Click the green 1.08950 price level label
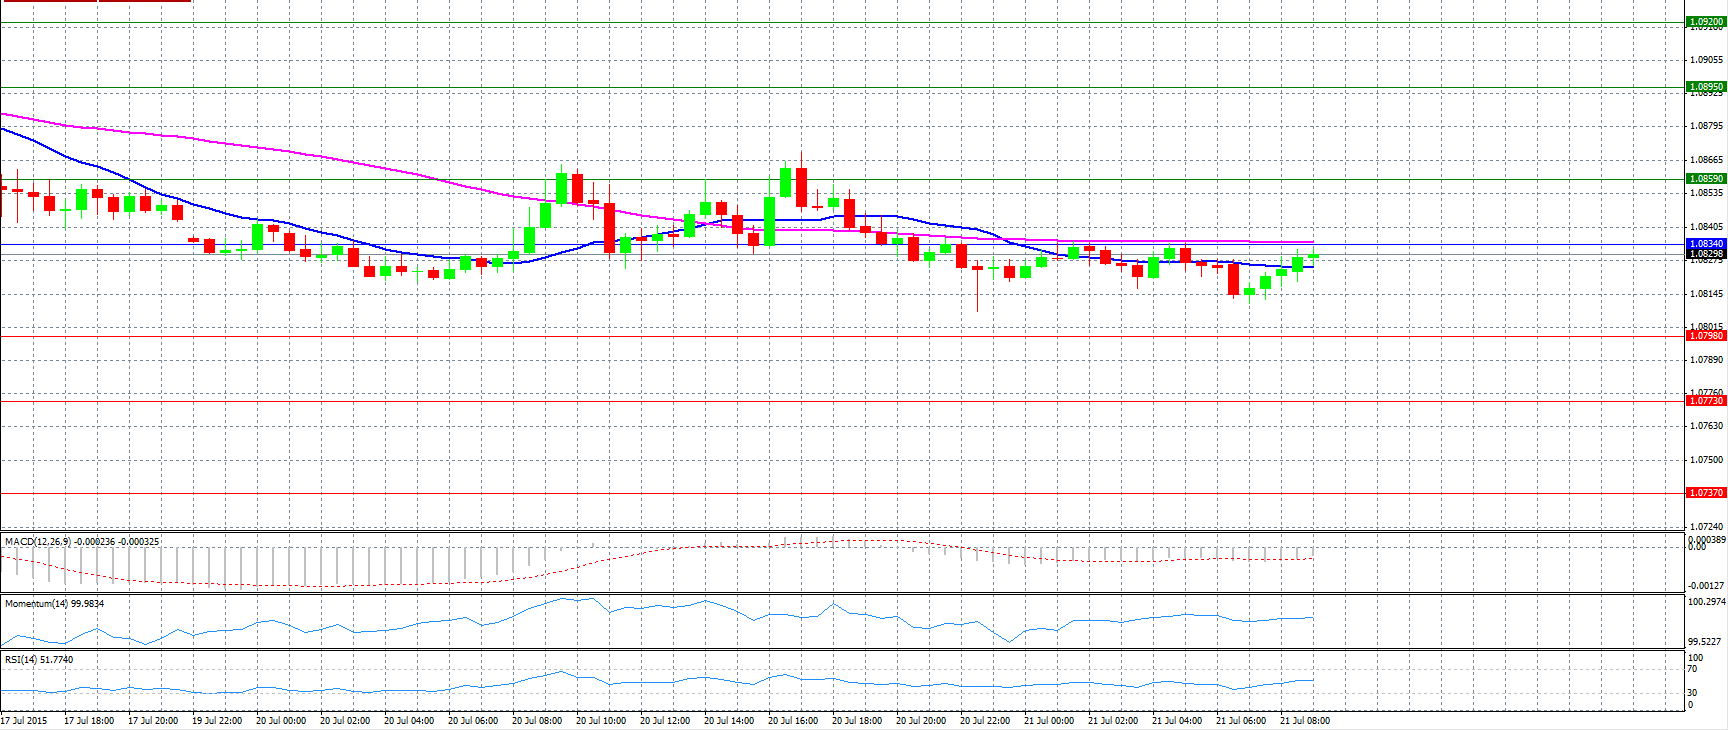Viewport: 1728px width, 730px height. click(x=1706, y=87)
